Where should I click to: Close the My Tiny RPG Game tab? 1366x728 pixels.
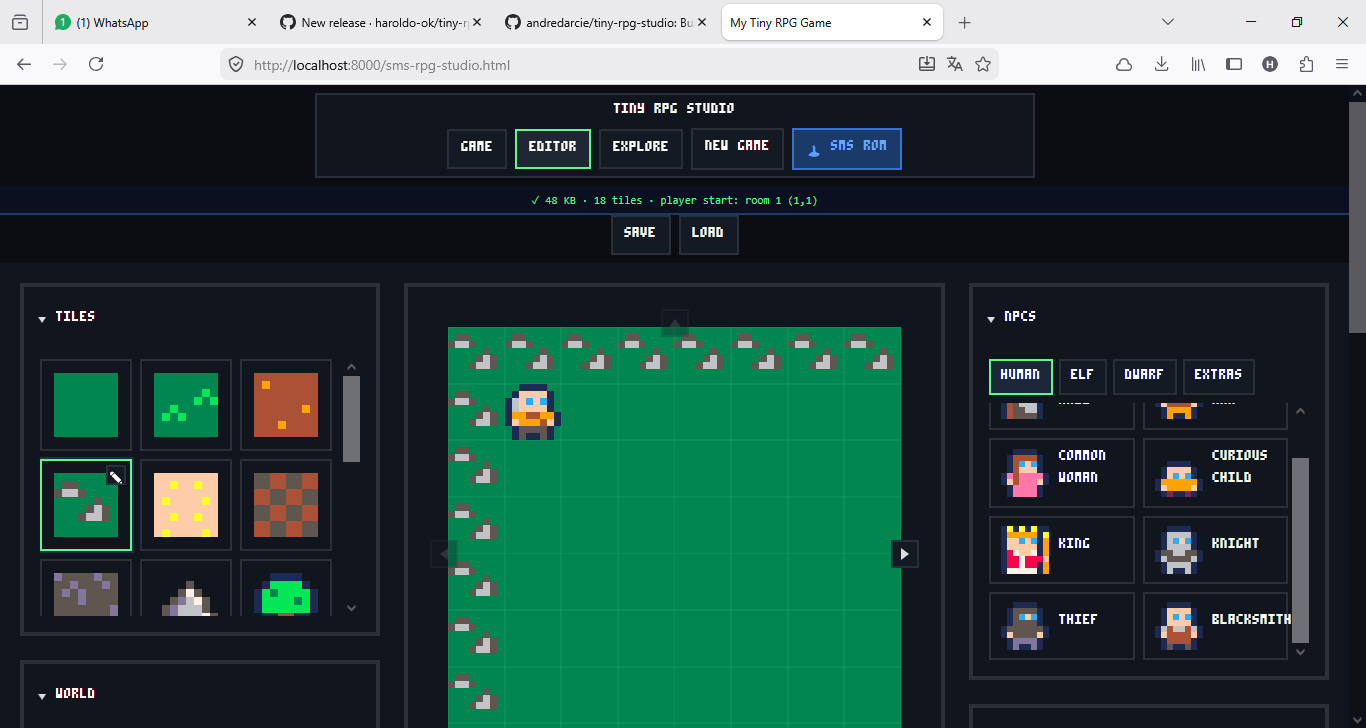927,22
